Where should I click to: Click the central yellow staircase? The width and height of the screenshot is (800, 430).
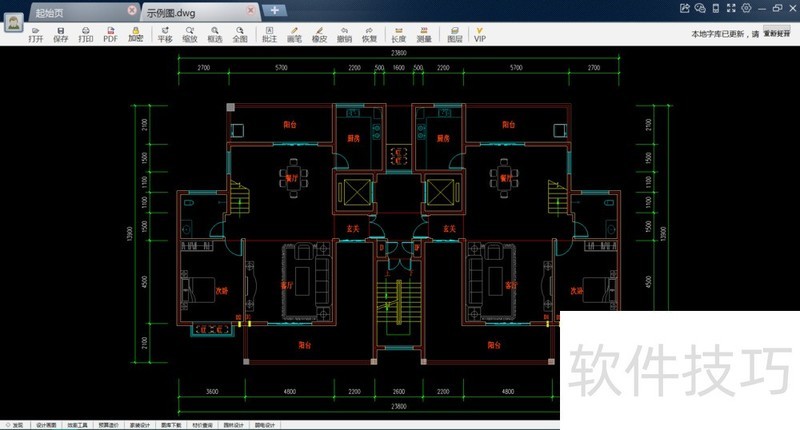(398, 301)
